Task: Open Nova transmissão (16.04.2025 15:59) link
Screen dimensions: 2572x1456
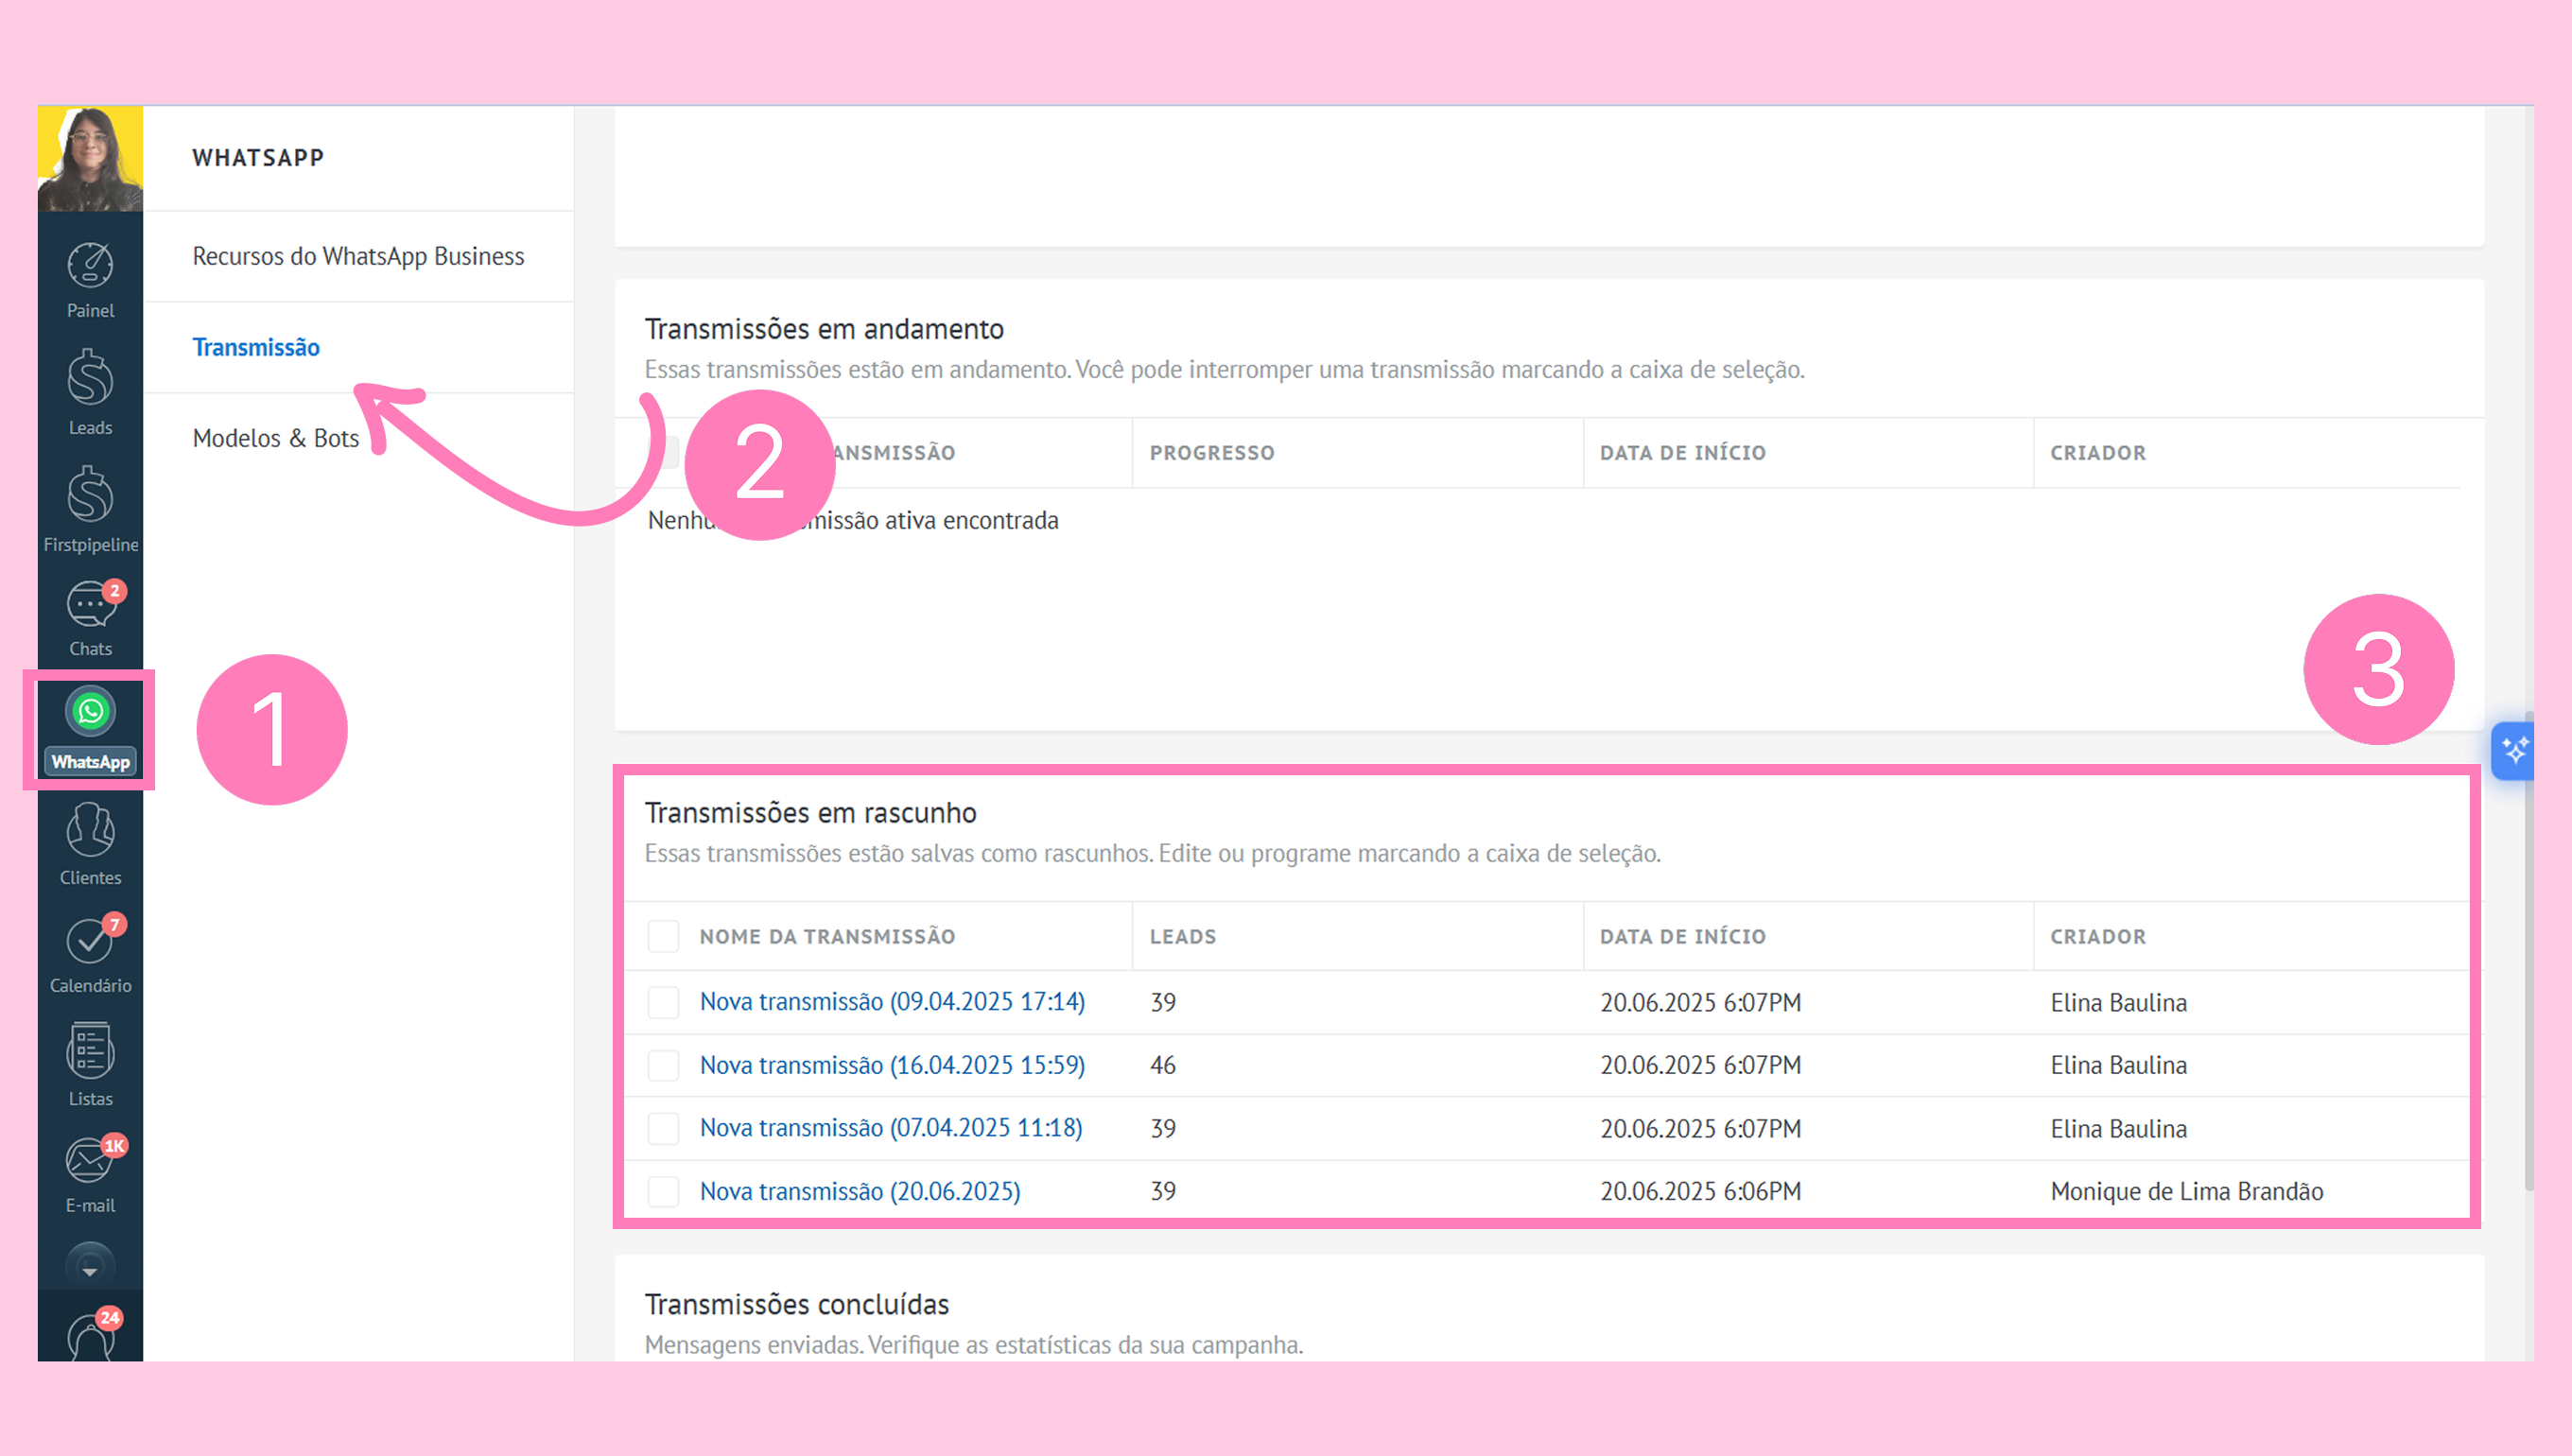Action: click(892, 1065)
